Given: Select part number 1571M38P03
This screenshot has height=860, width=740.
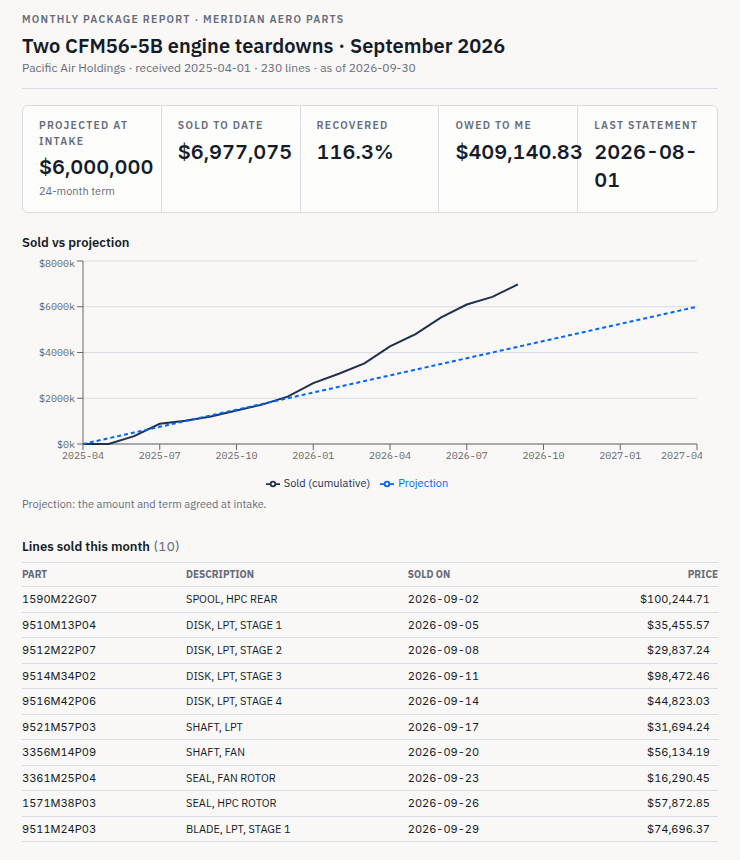Looking at the screenshot, I should (59, 803).
